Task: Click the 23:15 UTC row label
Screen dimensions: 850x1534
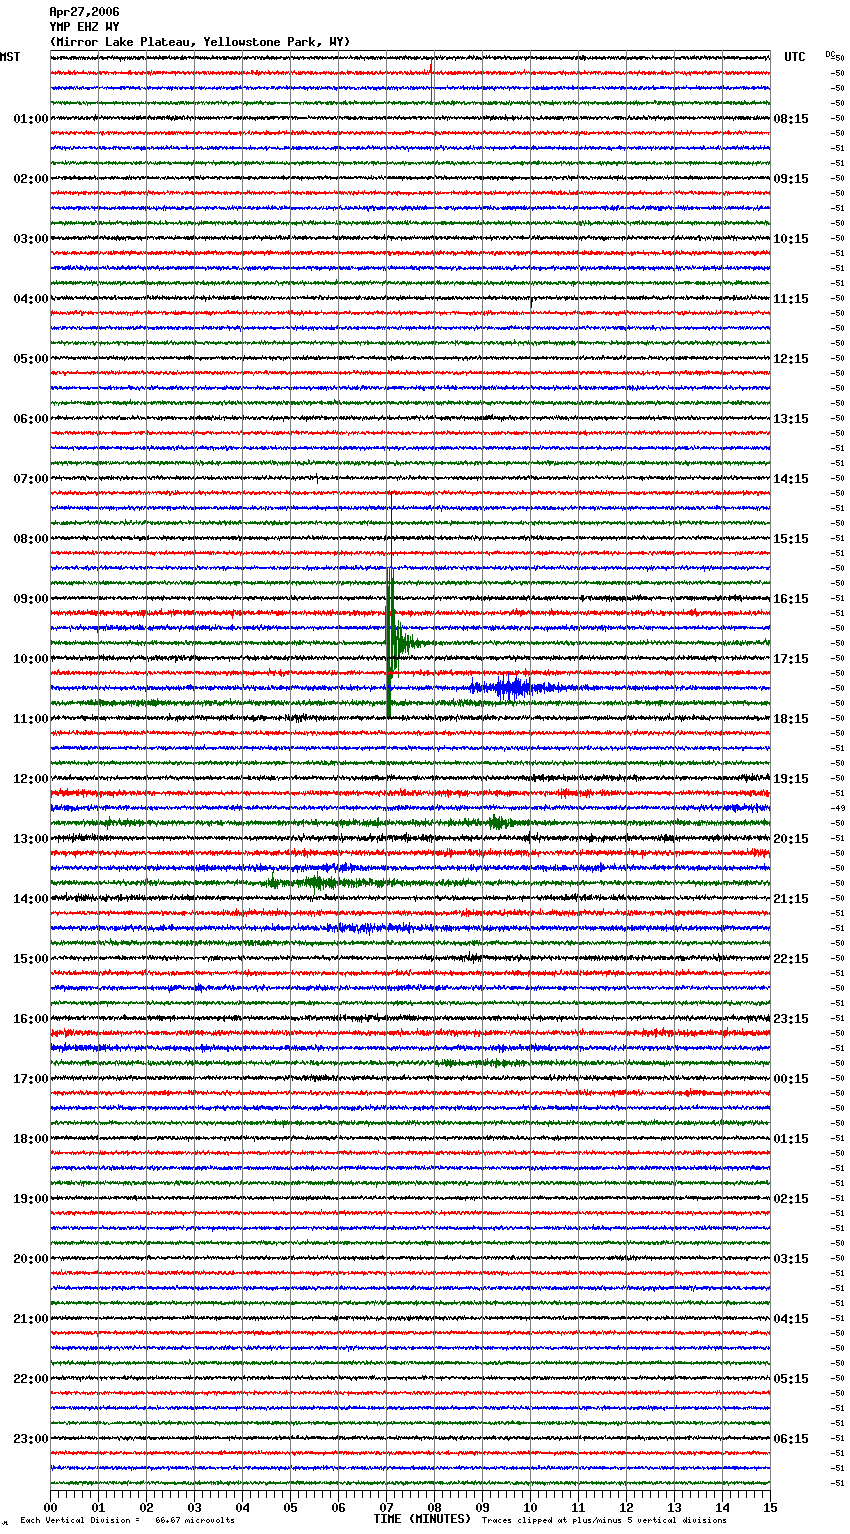Action: [791, 1019]
